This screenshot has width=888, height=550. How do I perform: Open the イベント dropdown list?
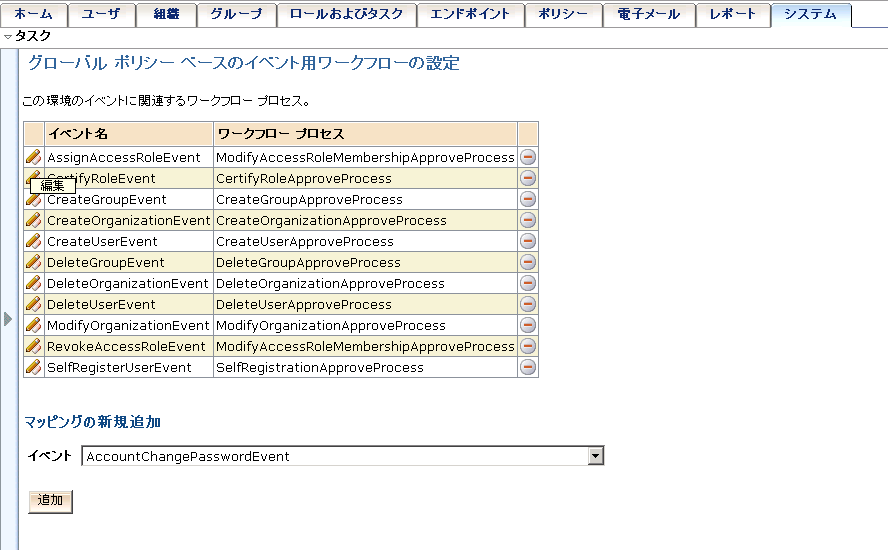tap(595, 456)
